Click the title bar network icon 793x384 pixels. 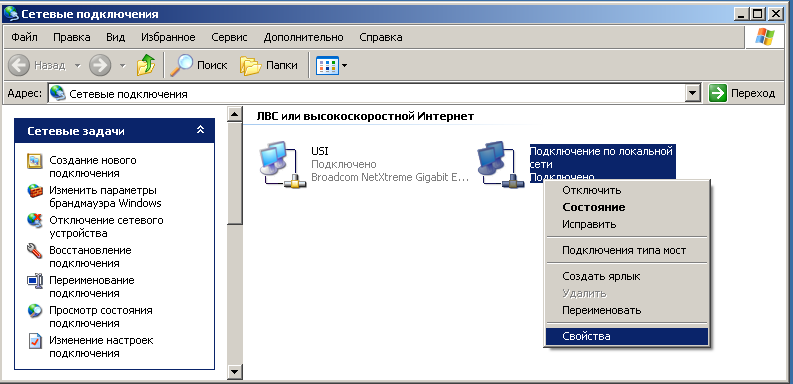coord(11,14)
